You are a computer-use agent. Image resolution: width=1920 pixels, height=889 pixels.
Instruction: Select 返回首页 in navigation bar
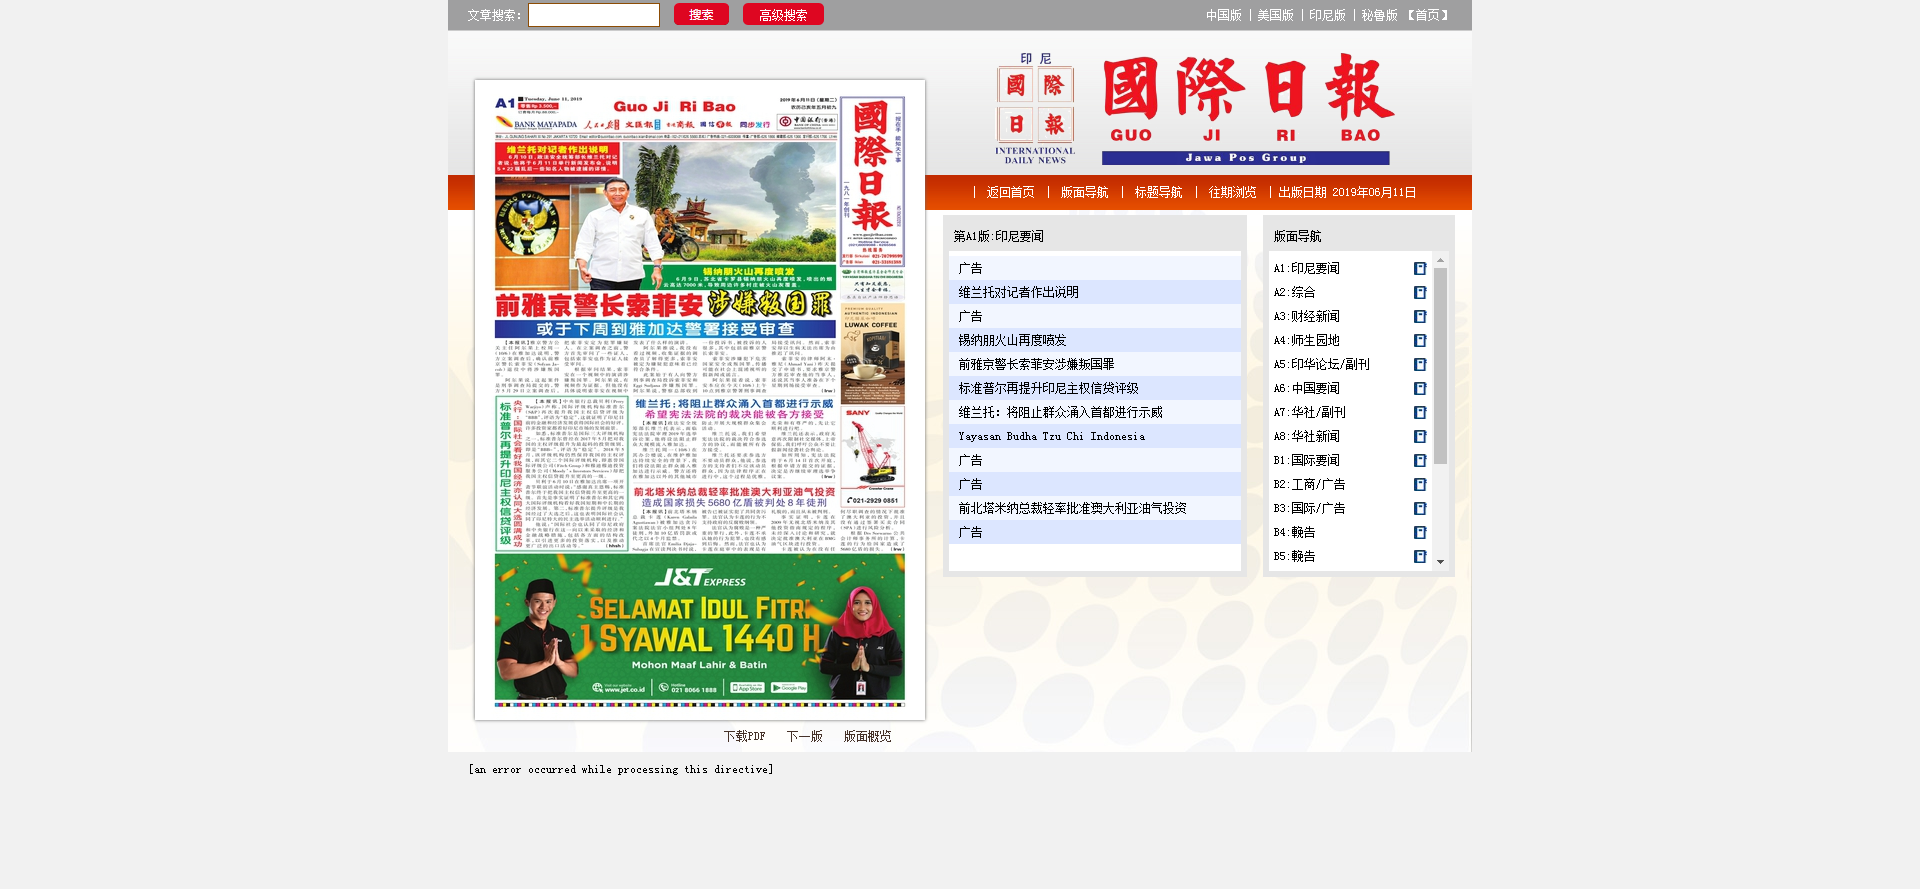point(1010,192)
